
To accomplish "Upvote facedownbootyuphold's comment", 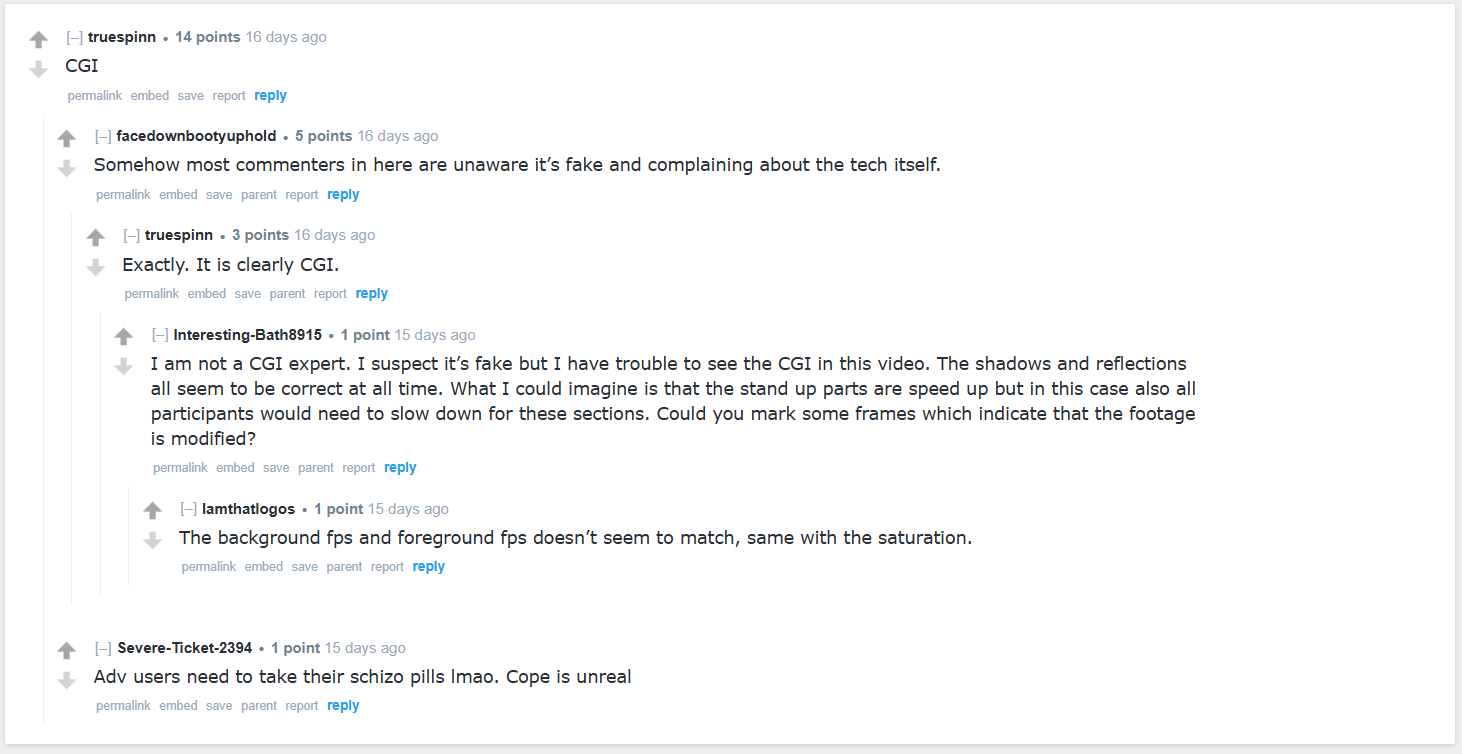I will tap(67, 139).
